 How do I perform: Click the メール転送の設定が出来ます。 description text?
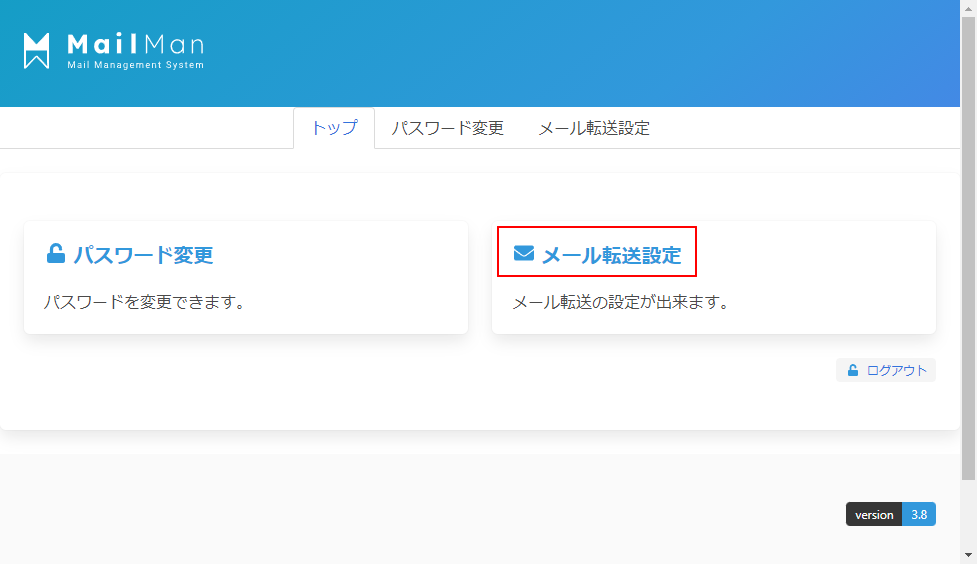620,302
